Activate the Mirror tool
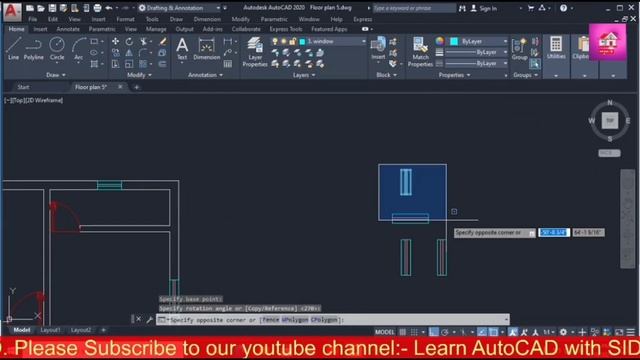Image resolution: width=640 pixels, height=360 pixels. [129, 53]
